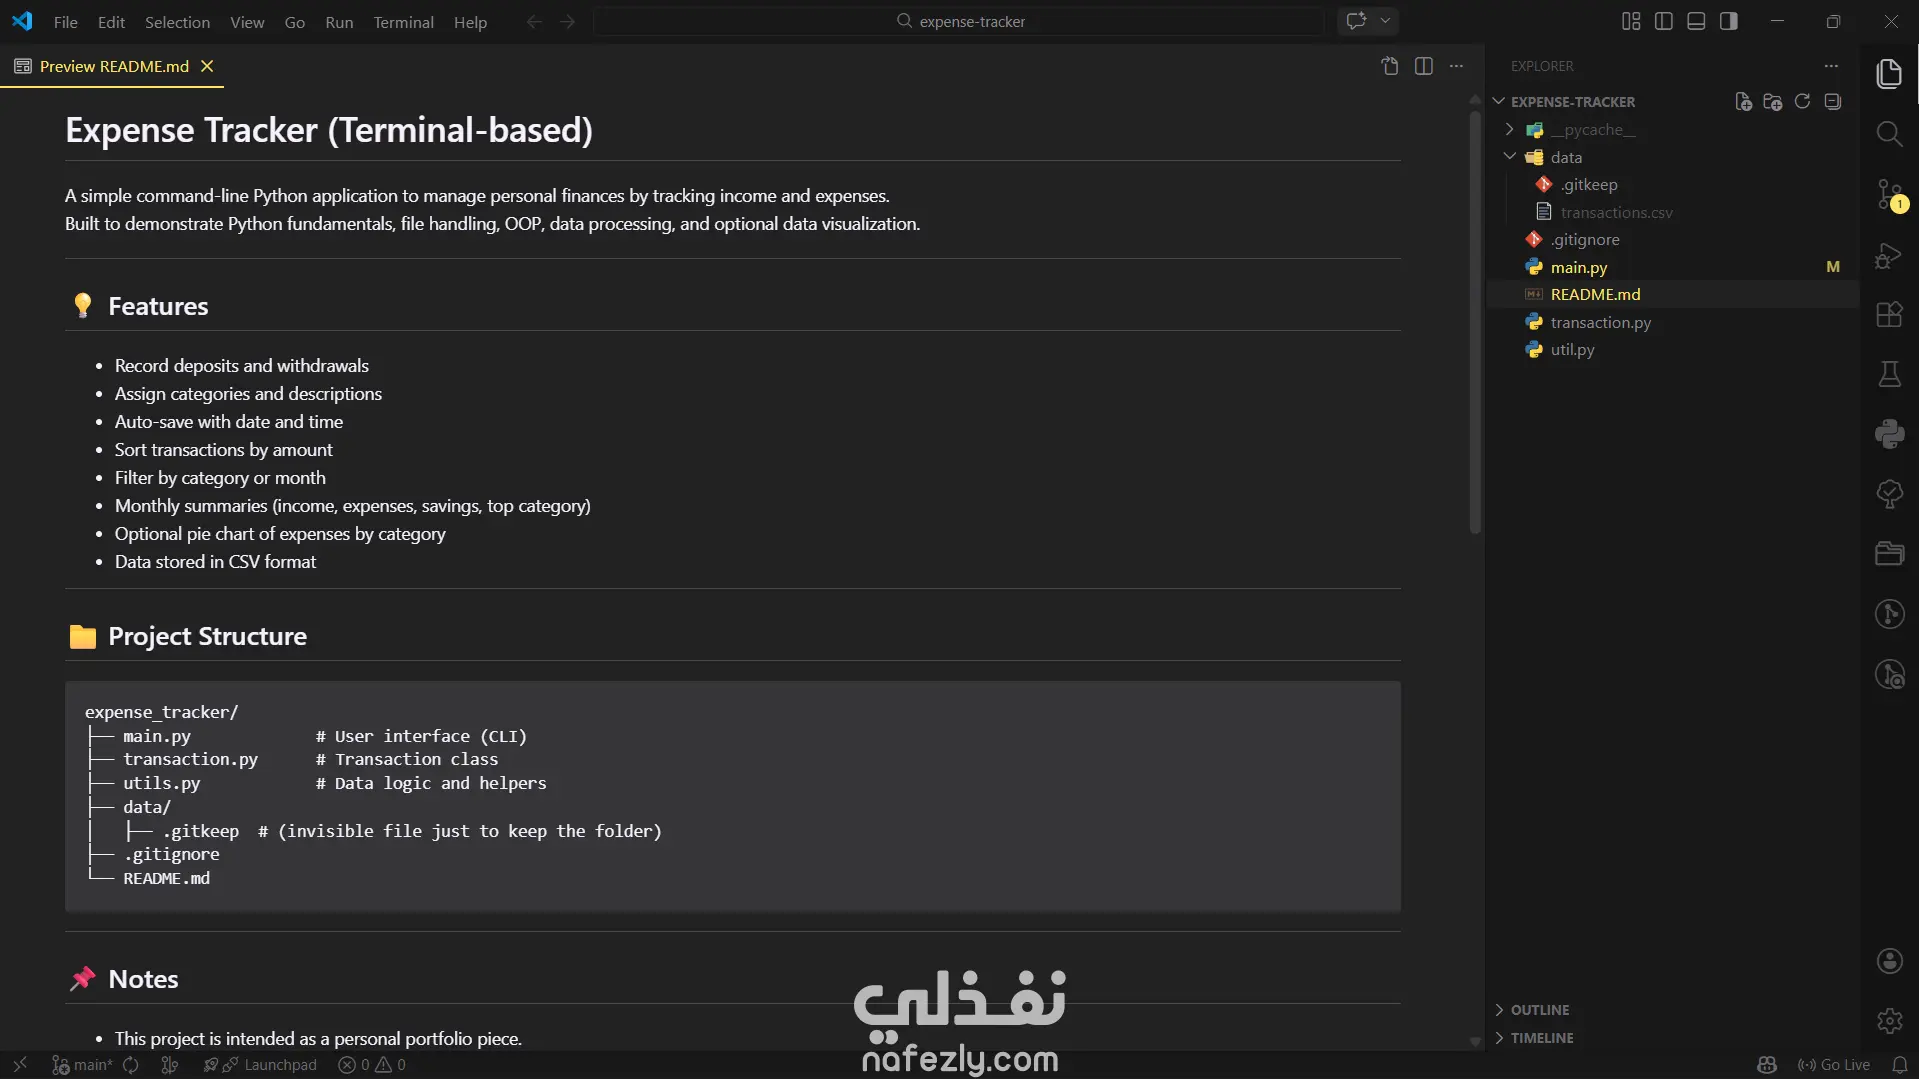
Task: Open the Search view in the activity bar
Action: tap(1889, 134)
